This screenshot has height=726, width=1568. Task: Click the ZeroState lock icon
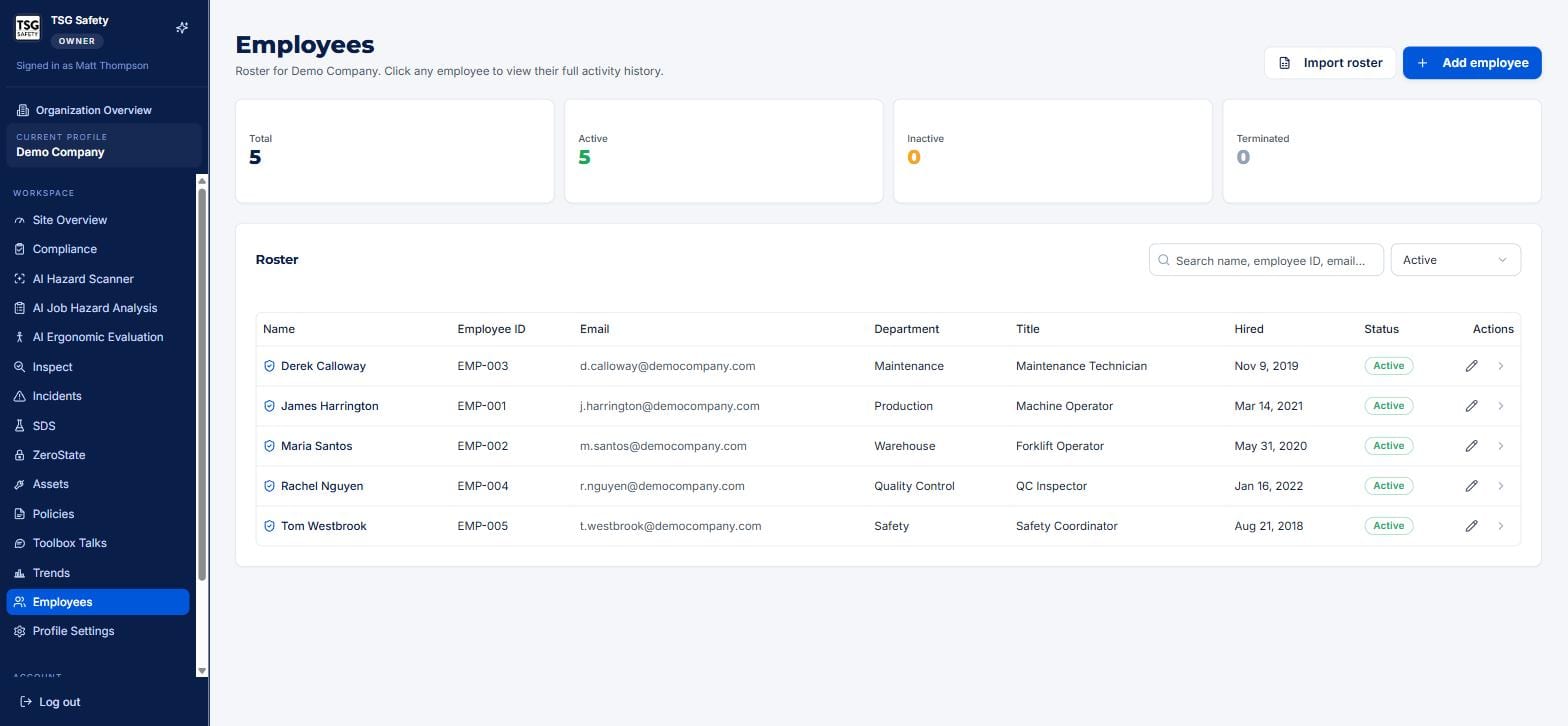tap(19, 455)
